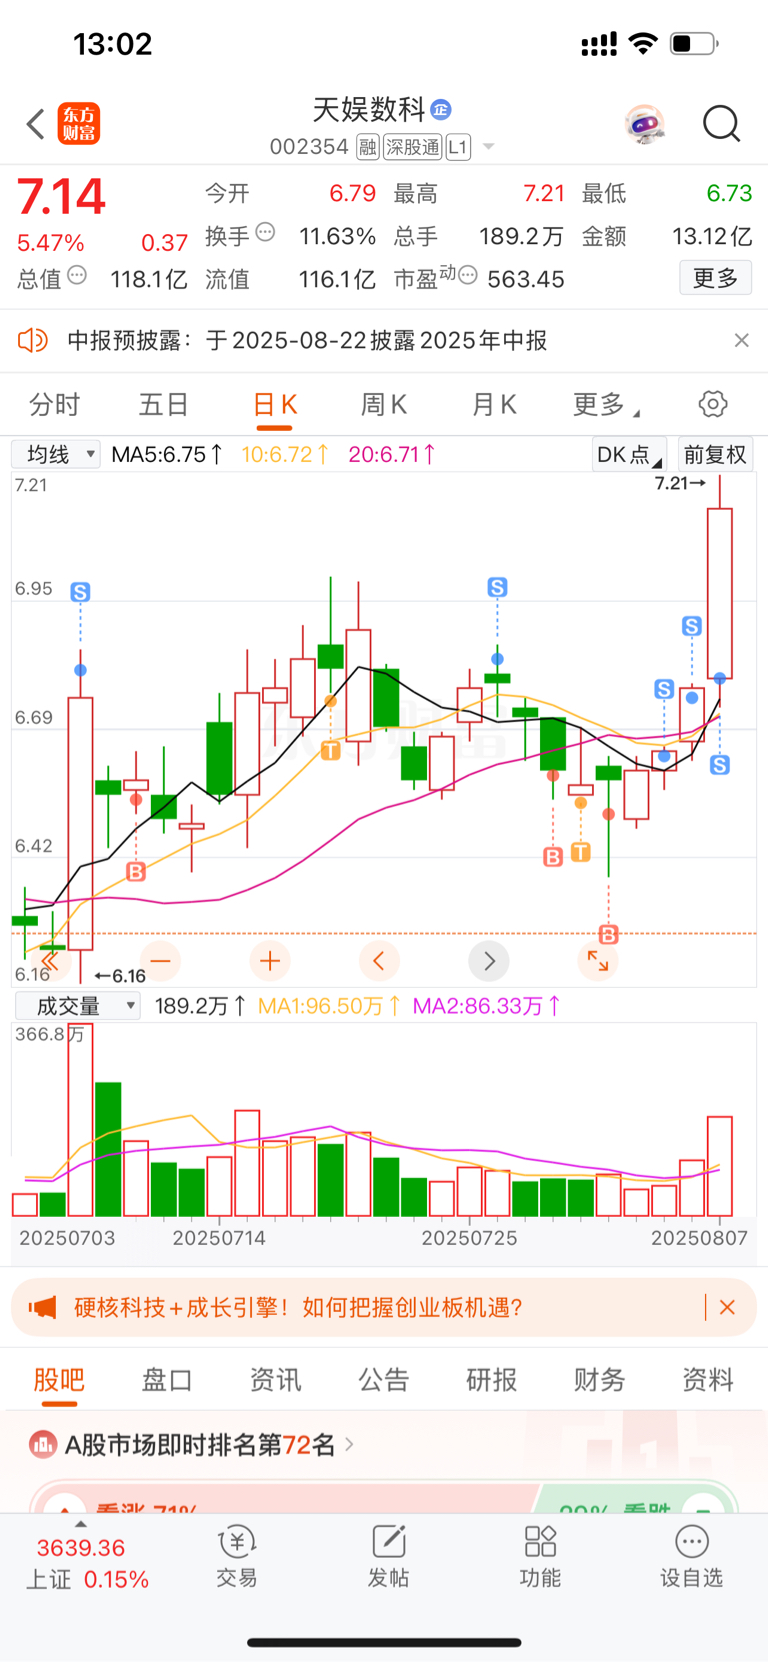Expand the 更多 chart period dropdown
The image size is (768, 1662).
606,404
